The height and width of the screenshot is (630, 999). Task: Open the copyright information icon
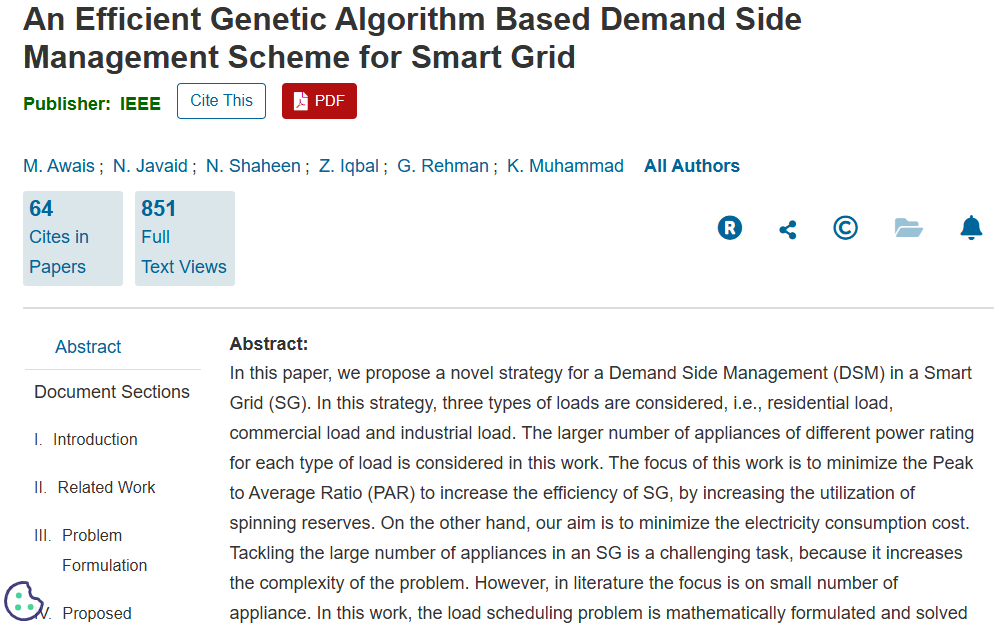[845, 228]
